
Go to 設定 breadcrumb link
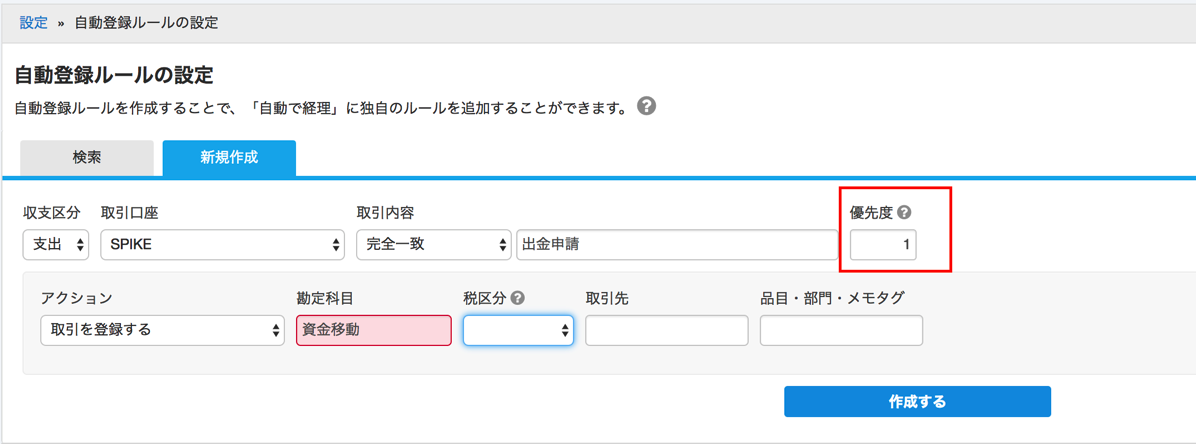click(34, 23)
